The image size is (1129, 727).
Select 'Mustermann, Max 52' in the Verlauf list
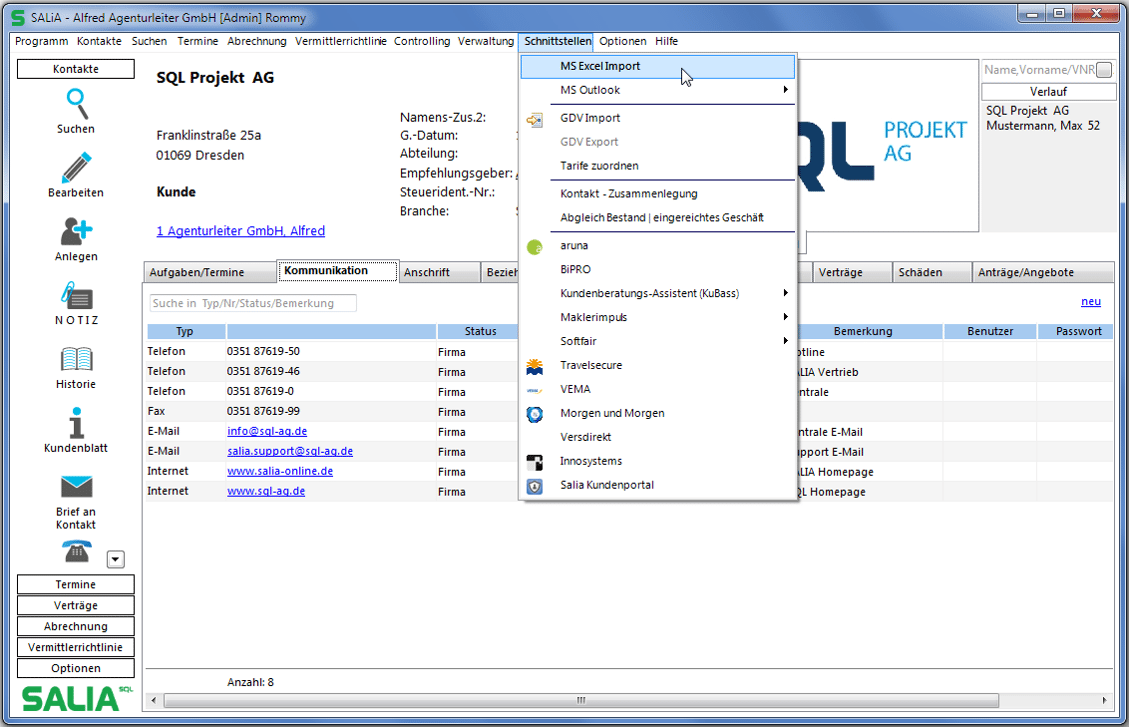point(1043,126)
